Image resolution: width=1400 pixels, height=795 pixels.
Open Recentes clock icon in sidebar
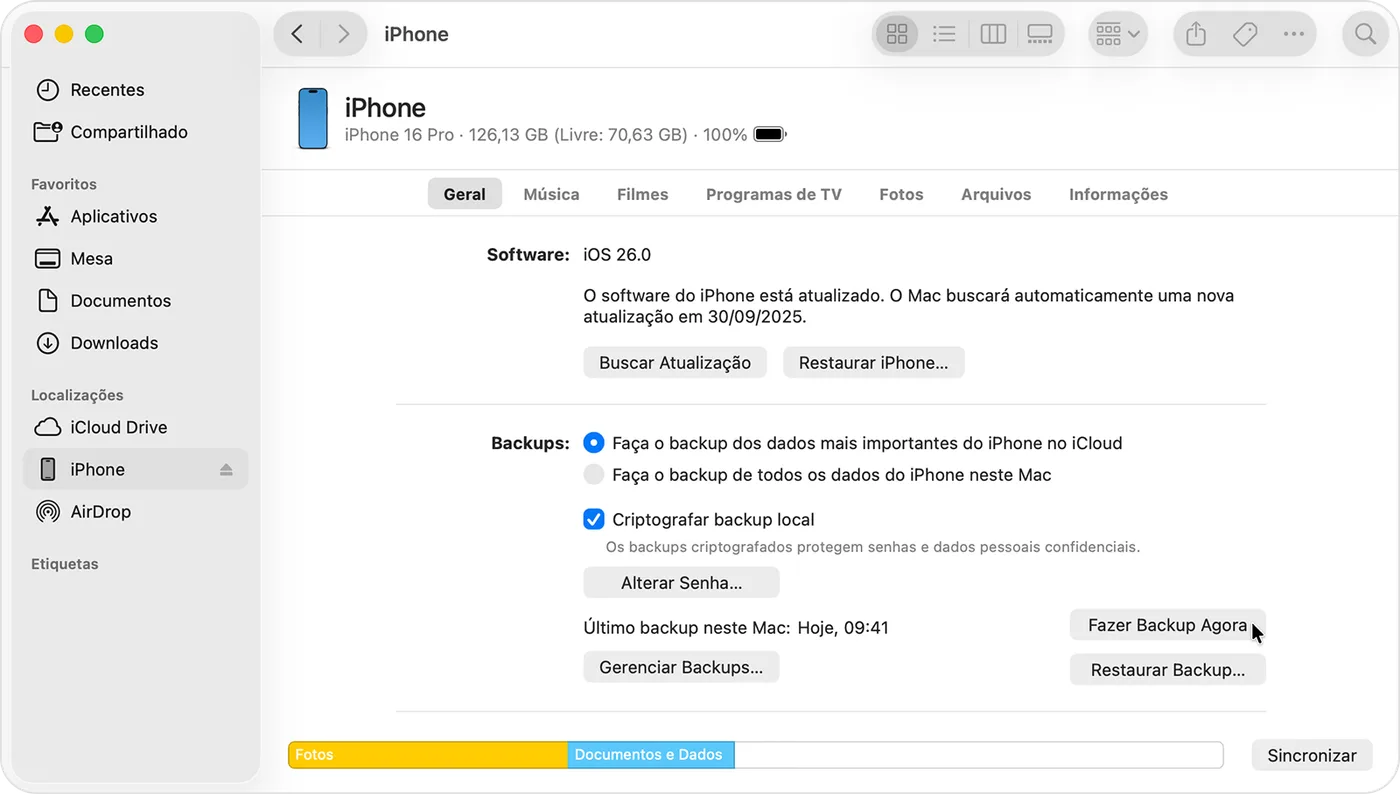47,90
